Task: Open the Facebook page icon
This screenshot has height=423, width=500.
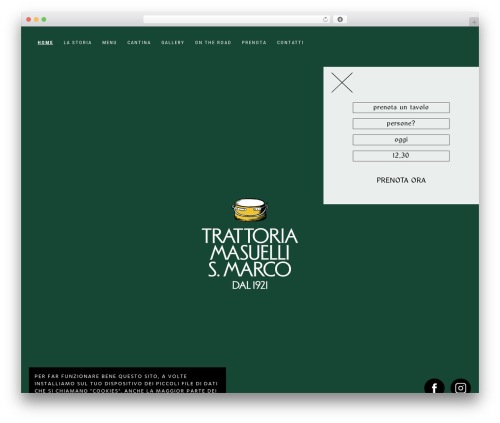Action: click(x=434, y=386)
